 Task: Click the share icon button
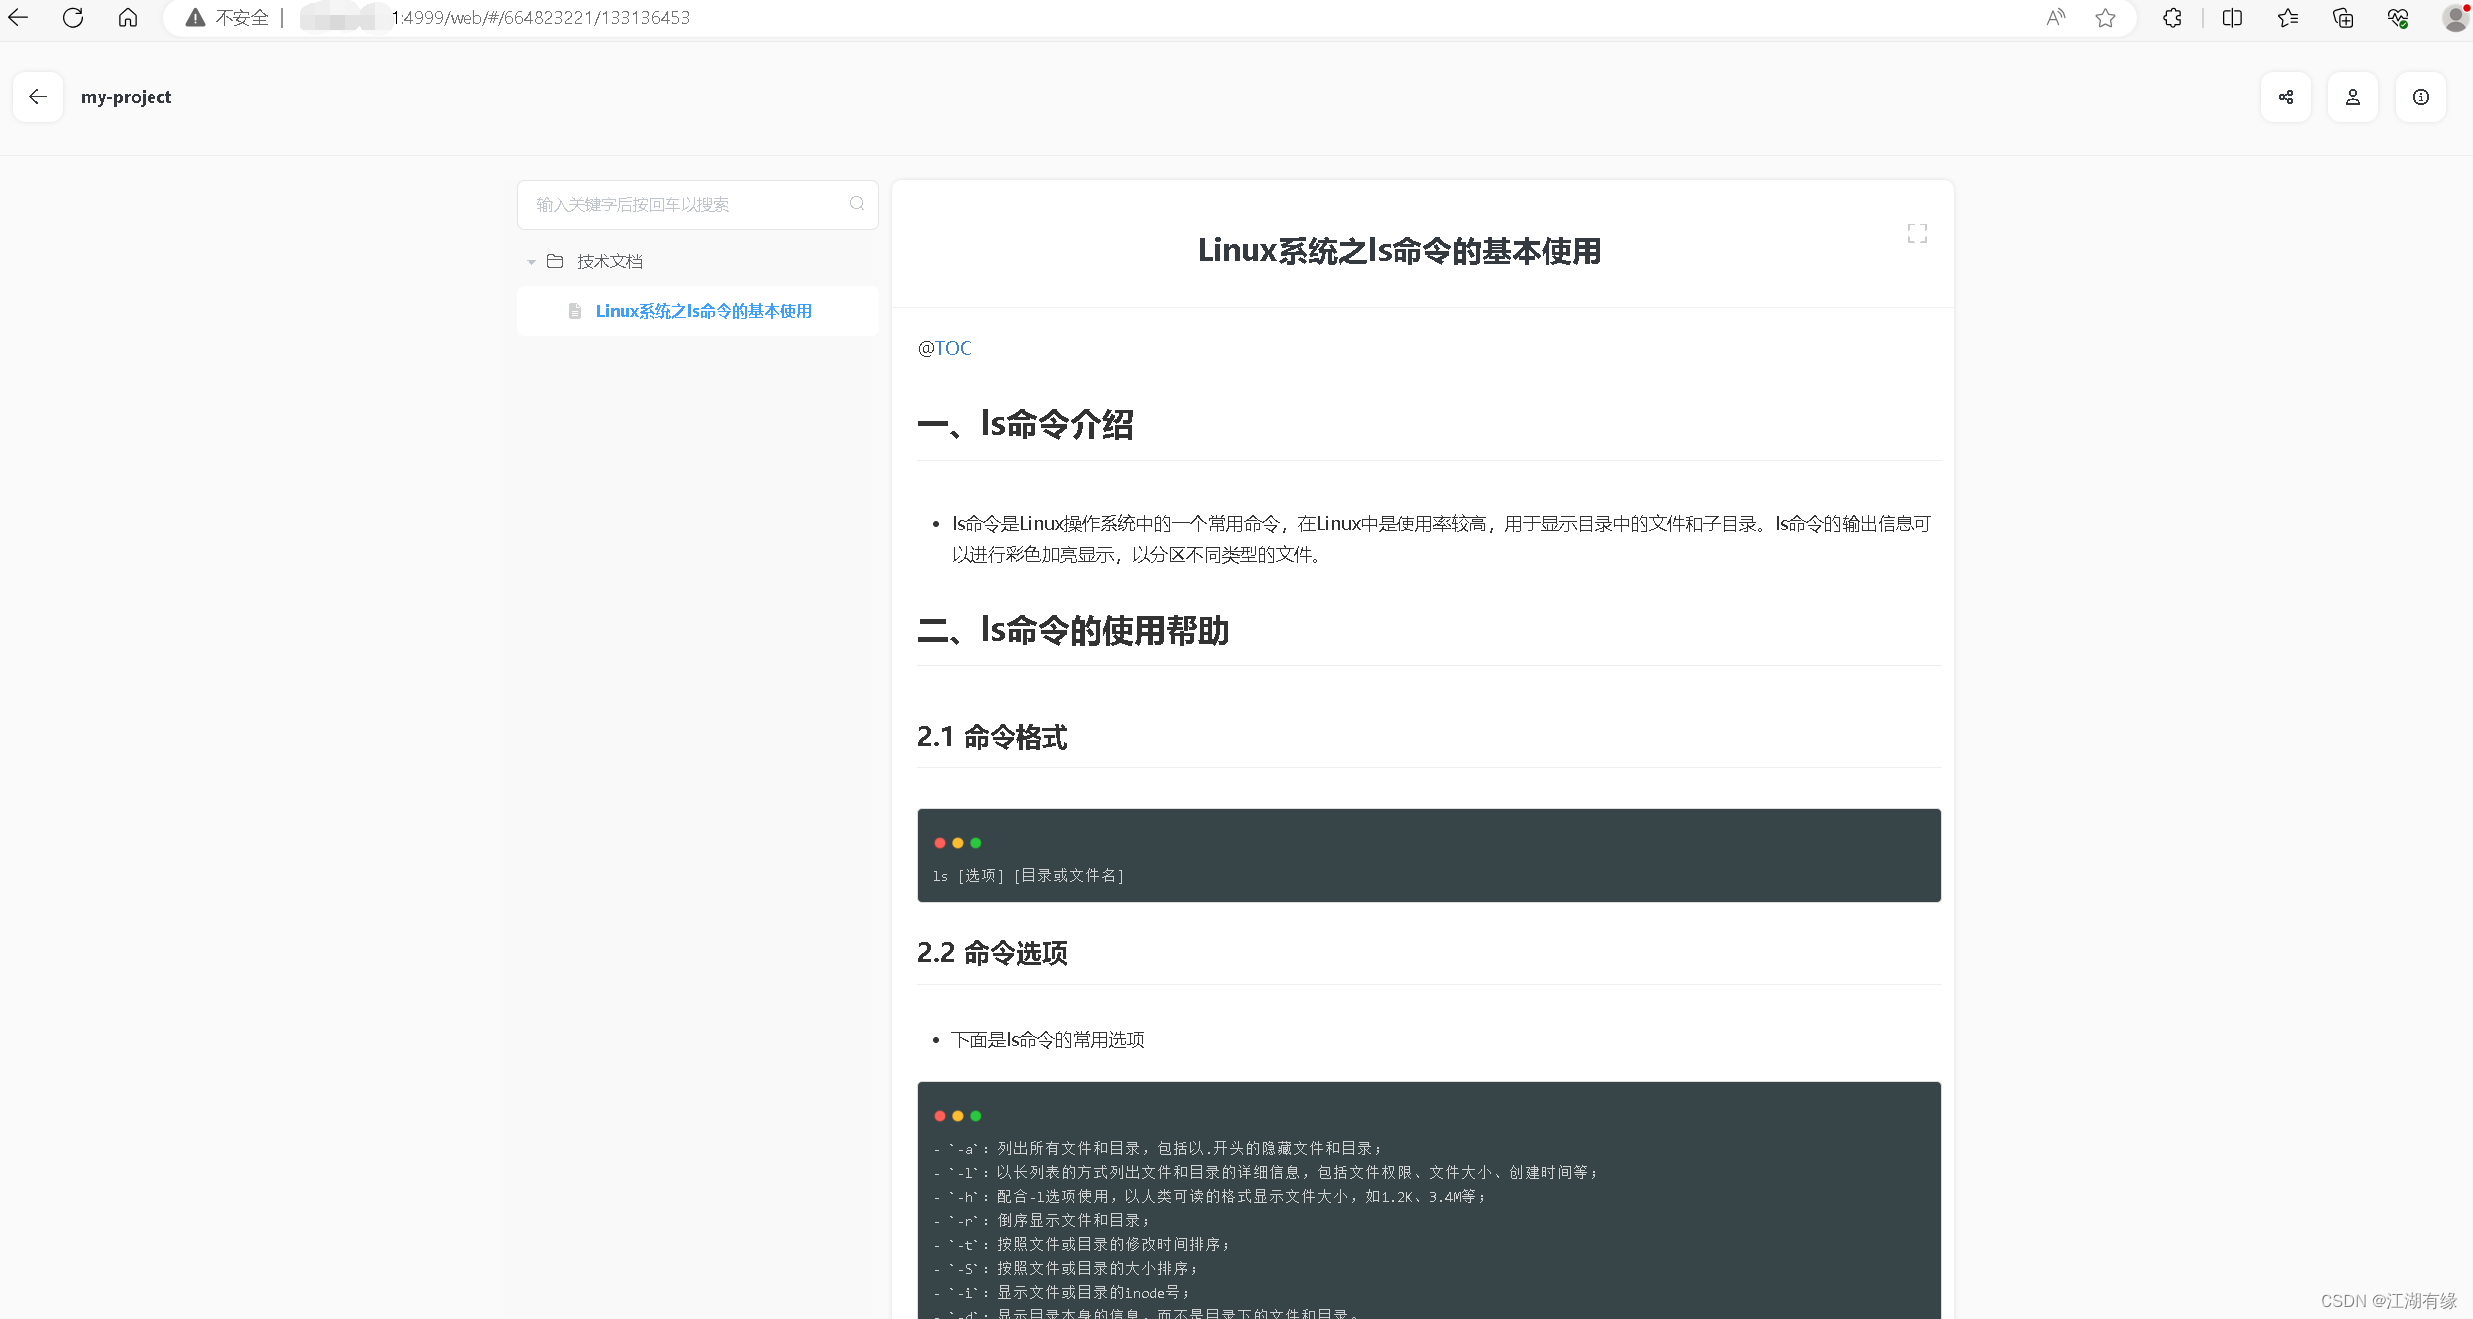(x=2286, y=97)
